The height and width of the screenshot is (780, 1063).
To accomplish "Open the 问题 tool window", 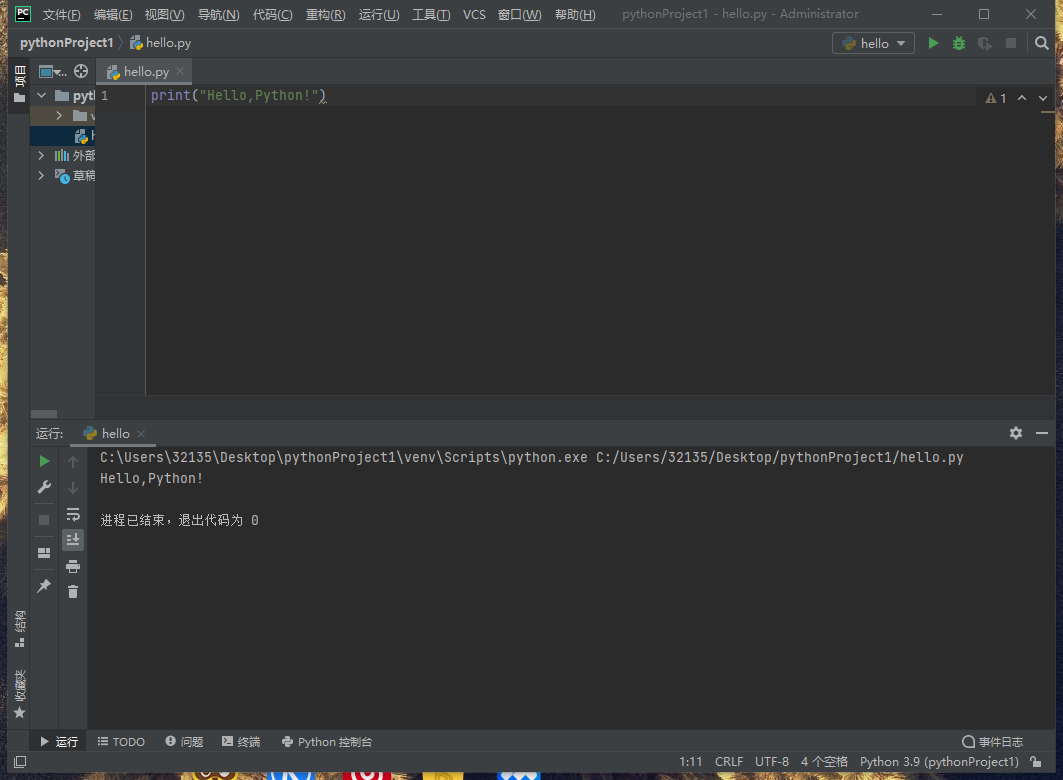I will tap(184, 742).
